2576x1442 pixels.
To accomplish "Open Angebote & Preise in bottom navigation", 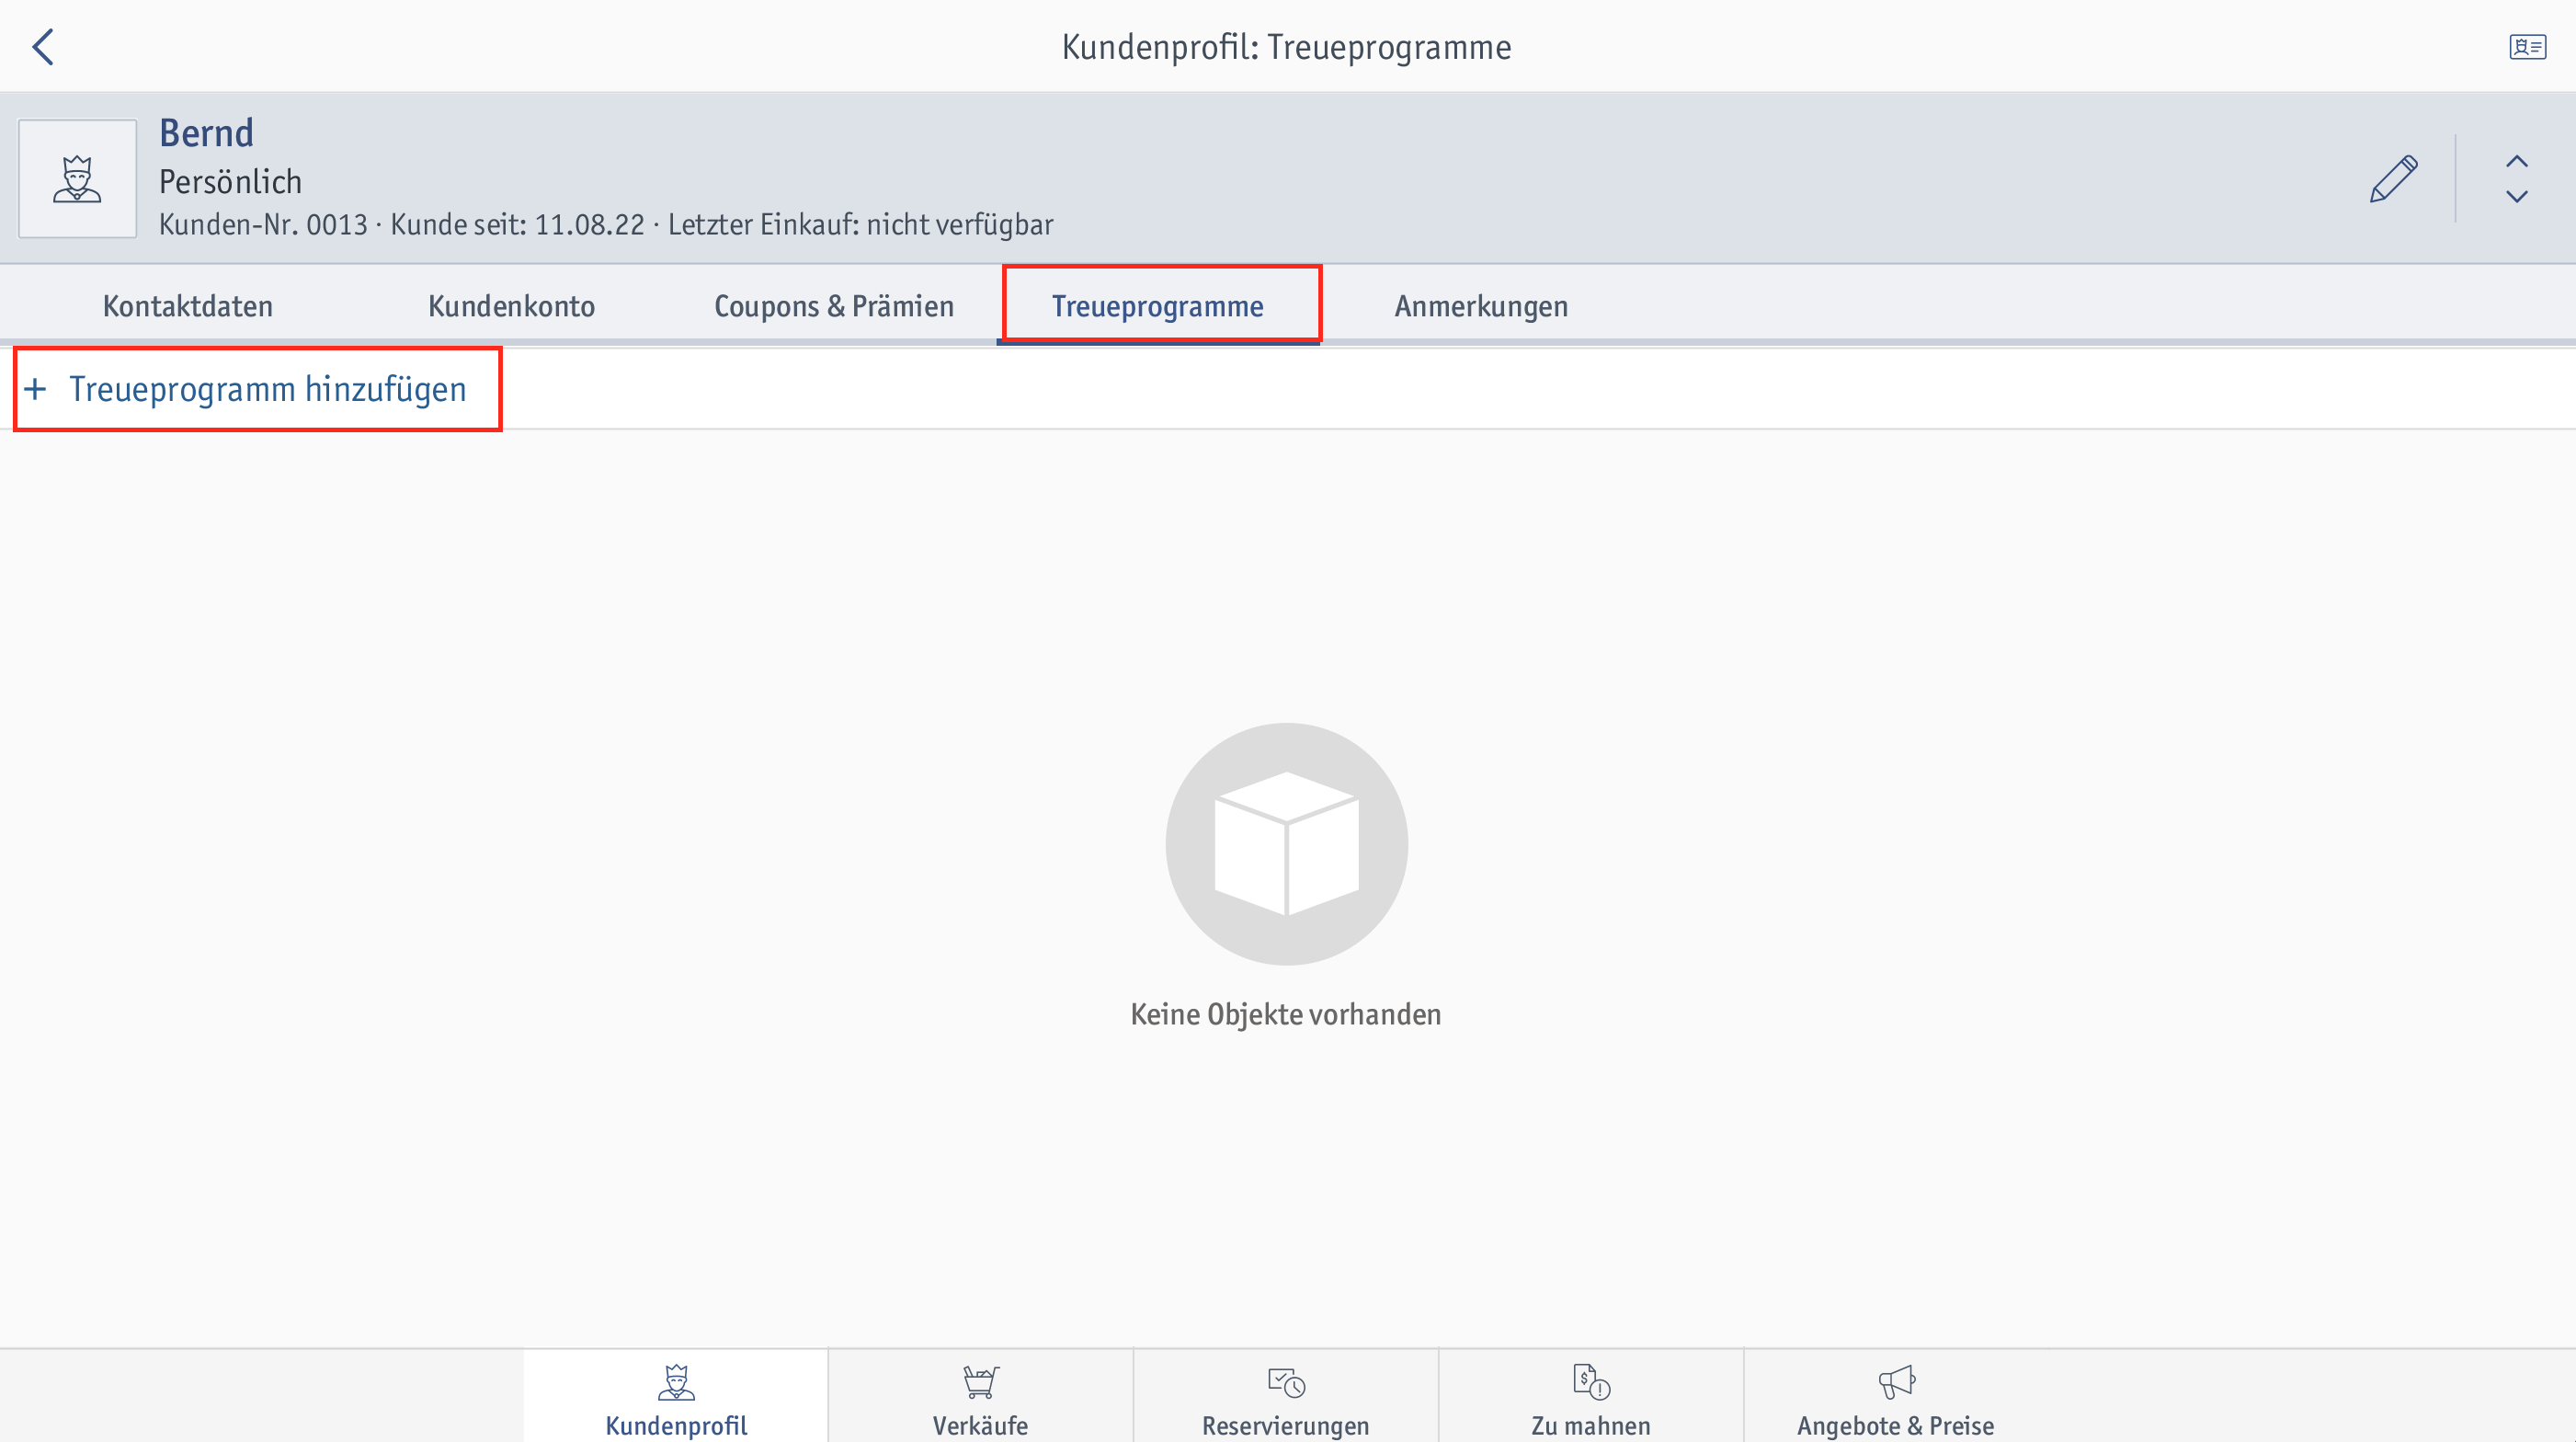I will click(x=1896, y=1398).
